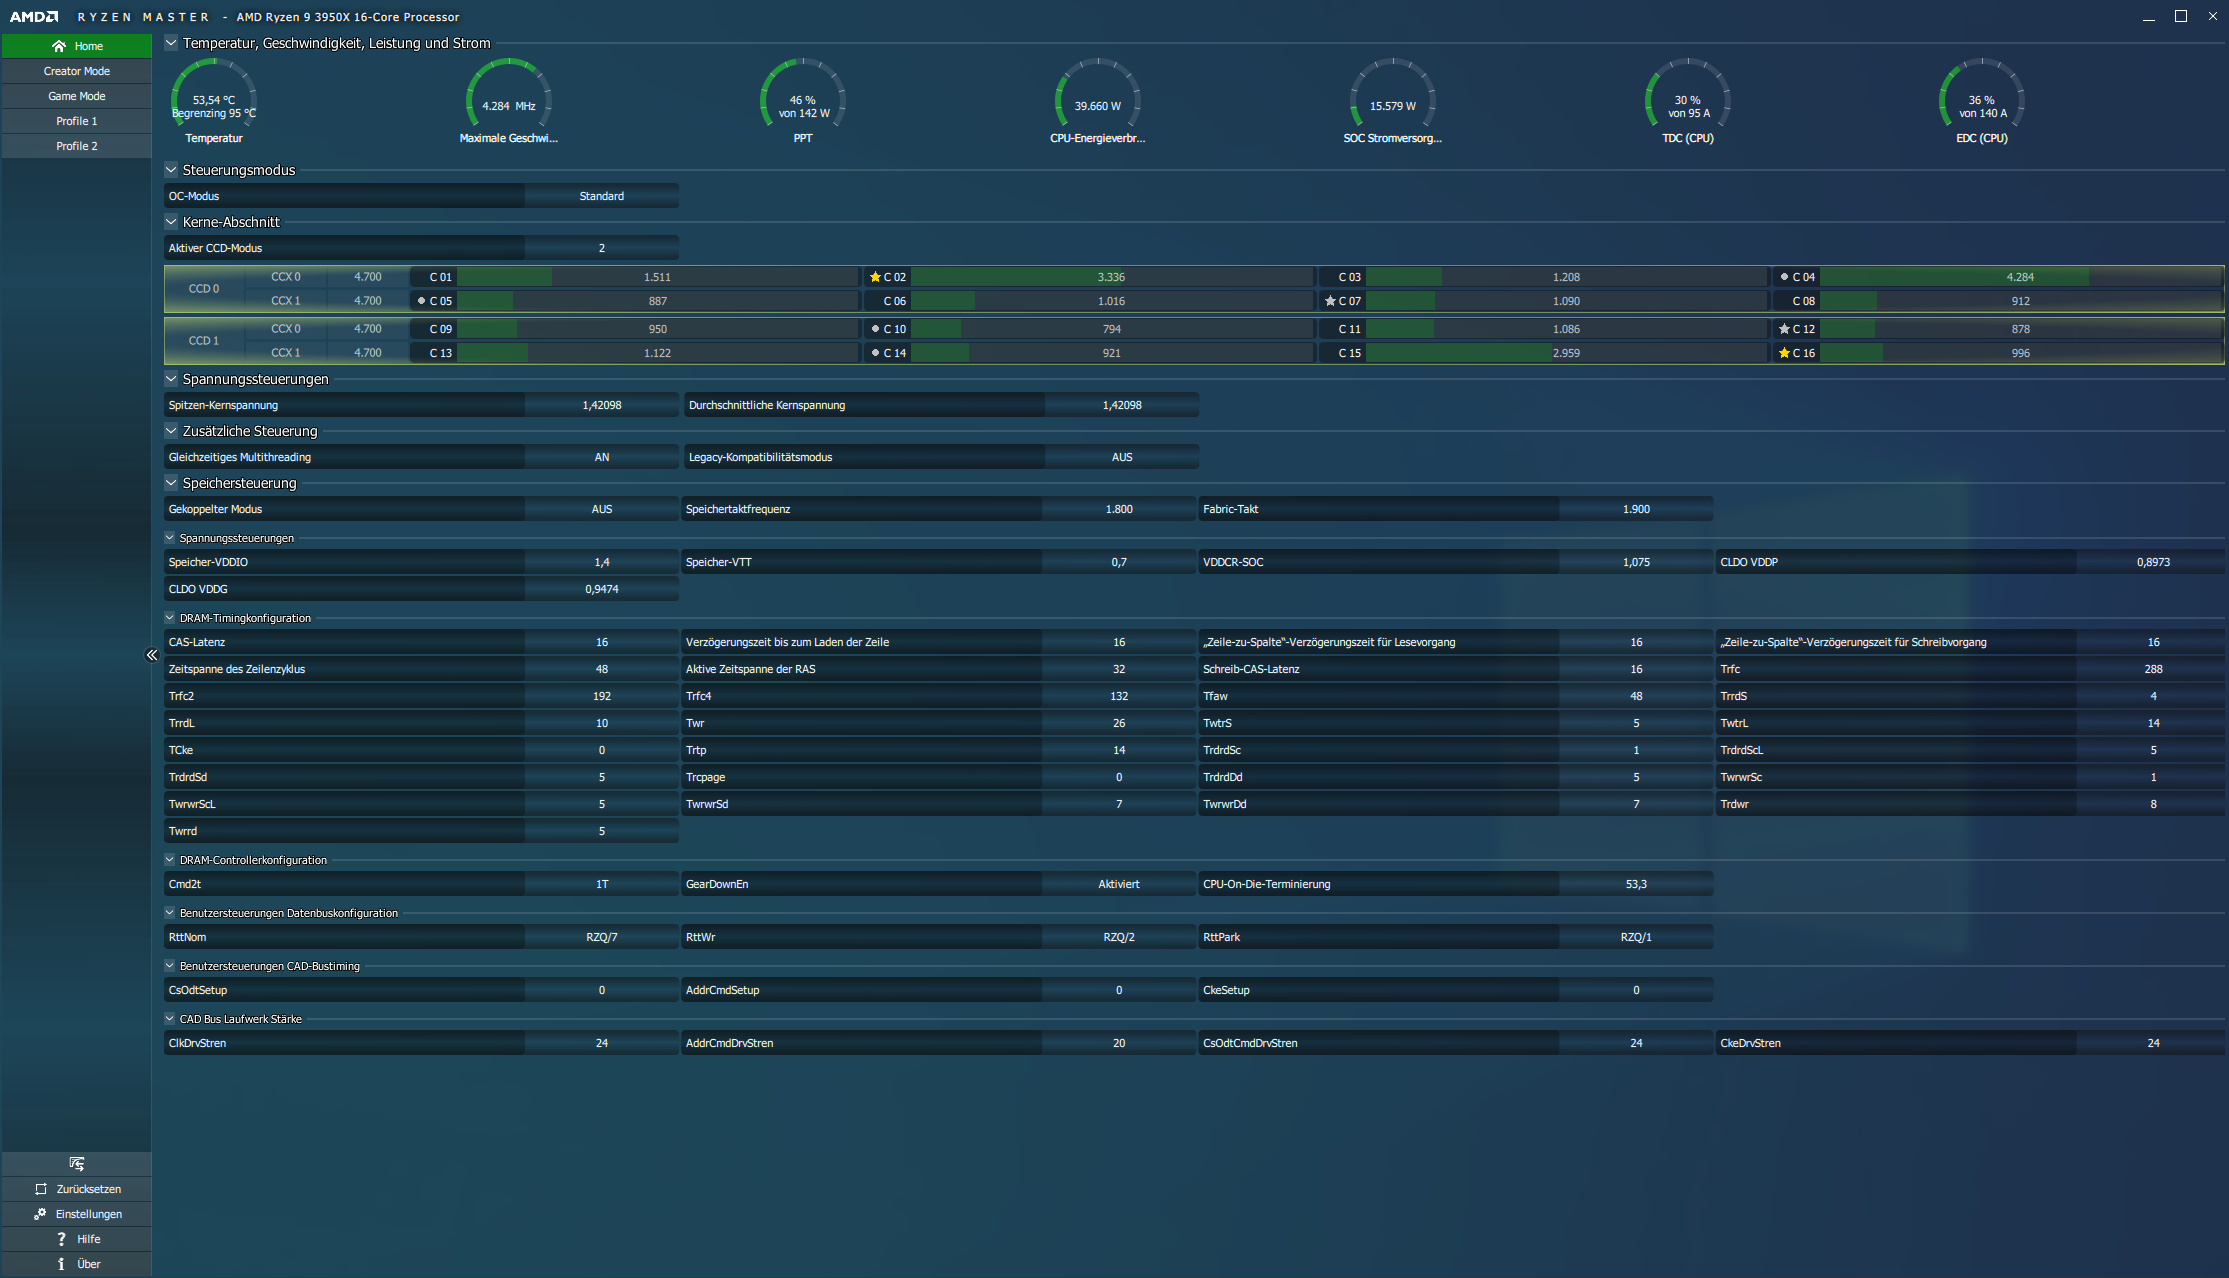
Task: Click the Speichertaktfrequenz value 1.800
Action: (x=1118, y=509)
